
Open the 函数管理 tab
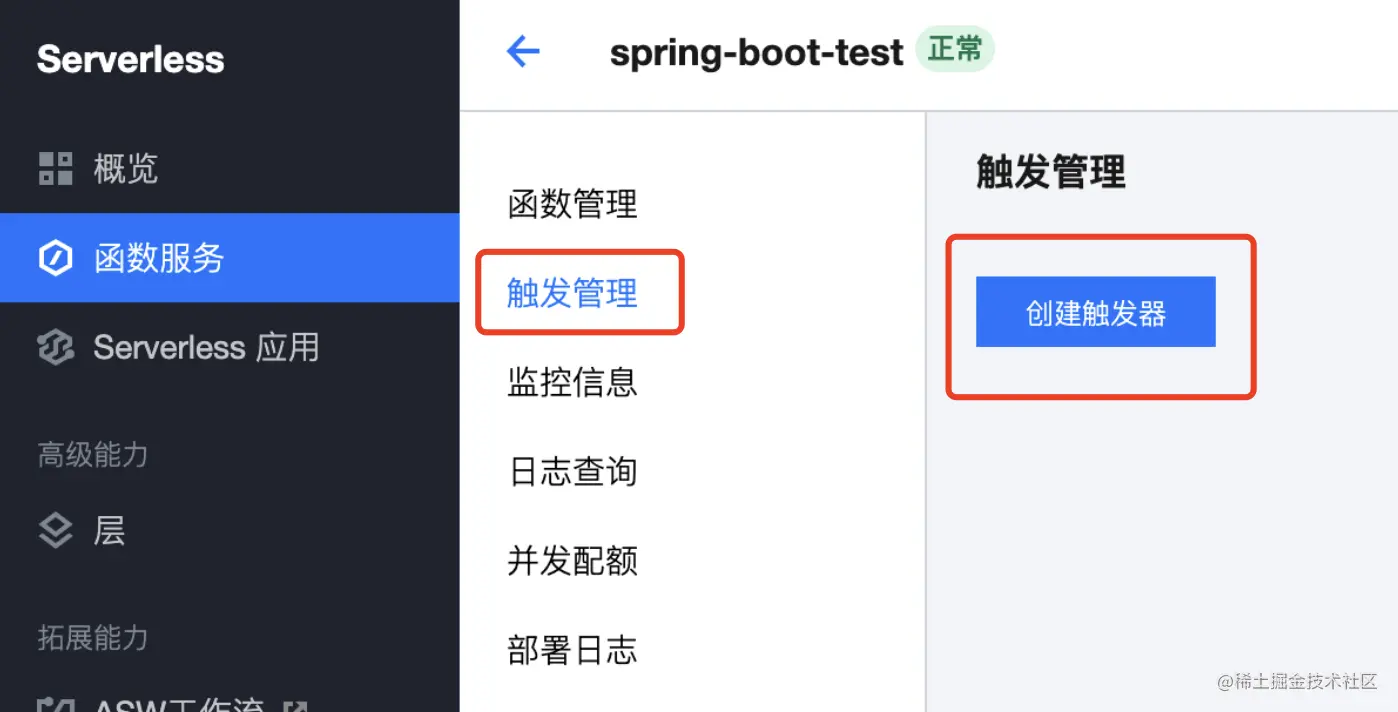click(x=572, y=204)
